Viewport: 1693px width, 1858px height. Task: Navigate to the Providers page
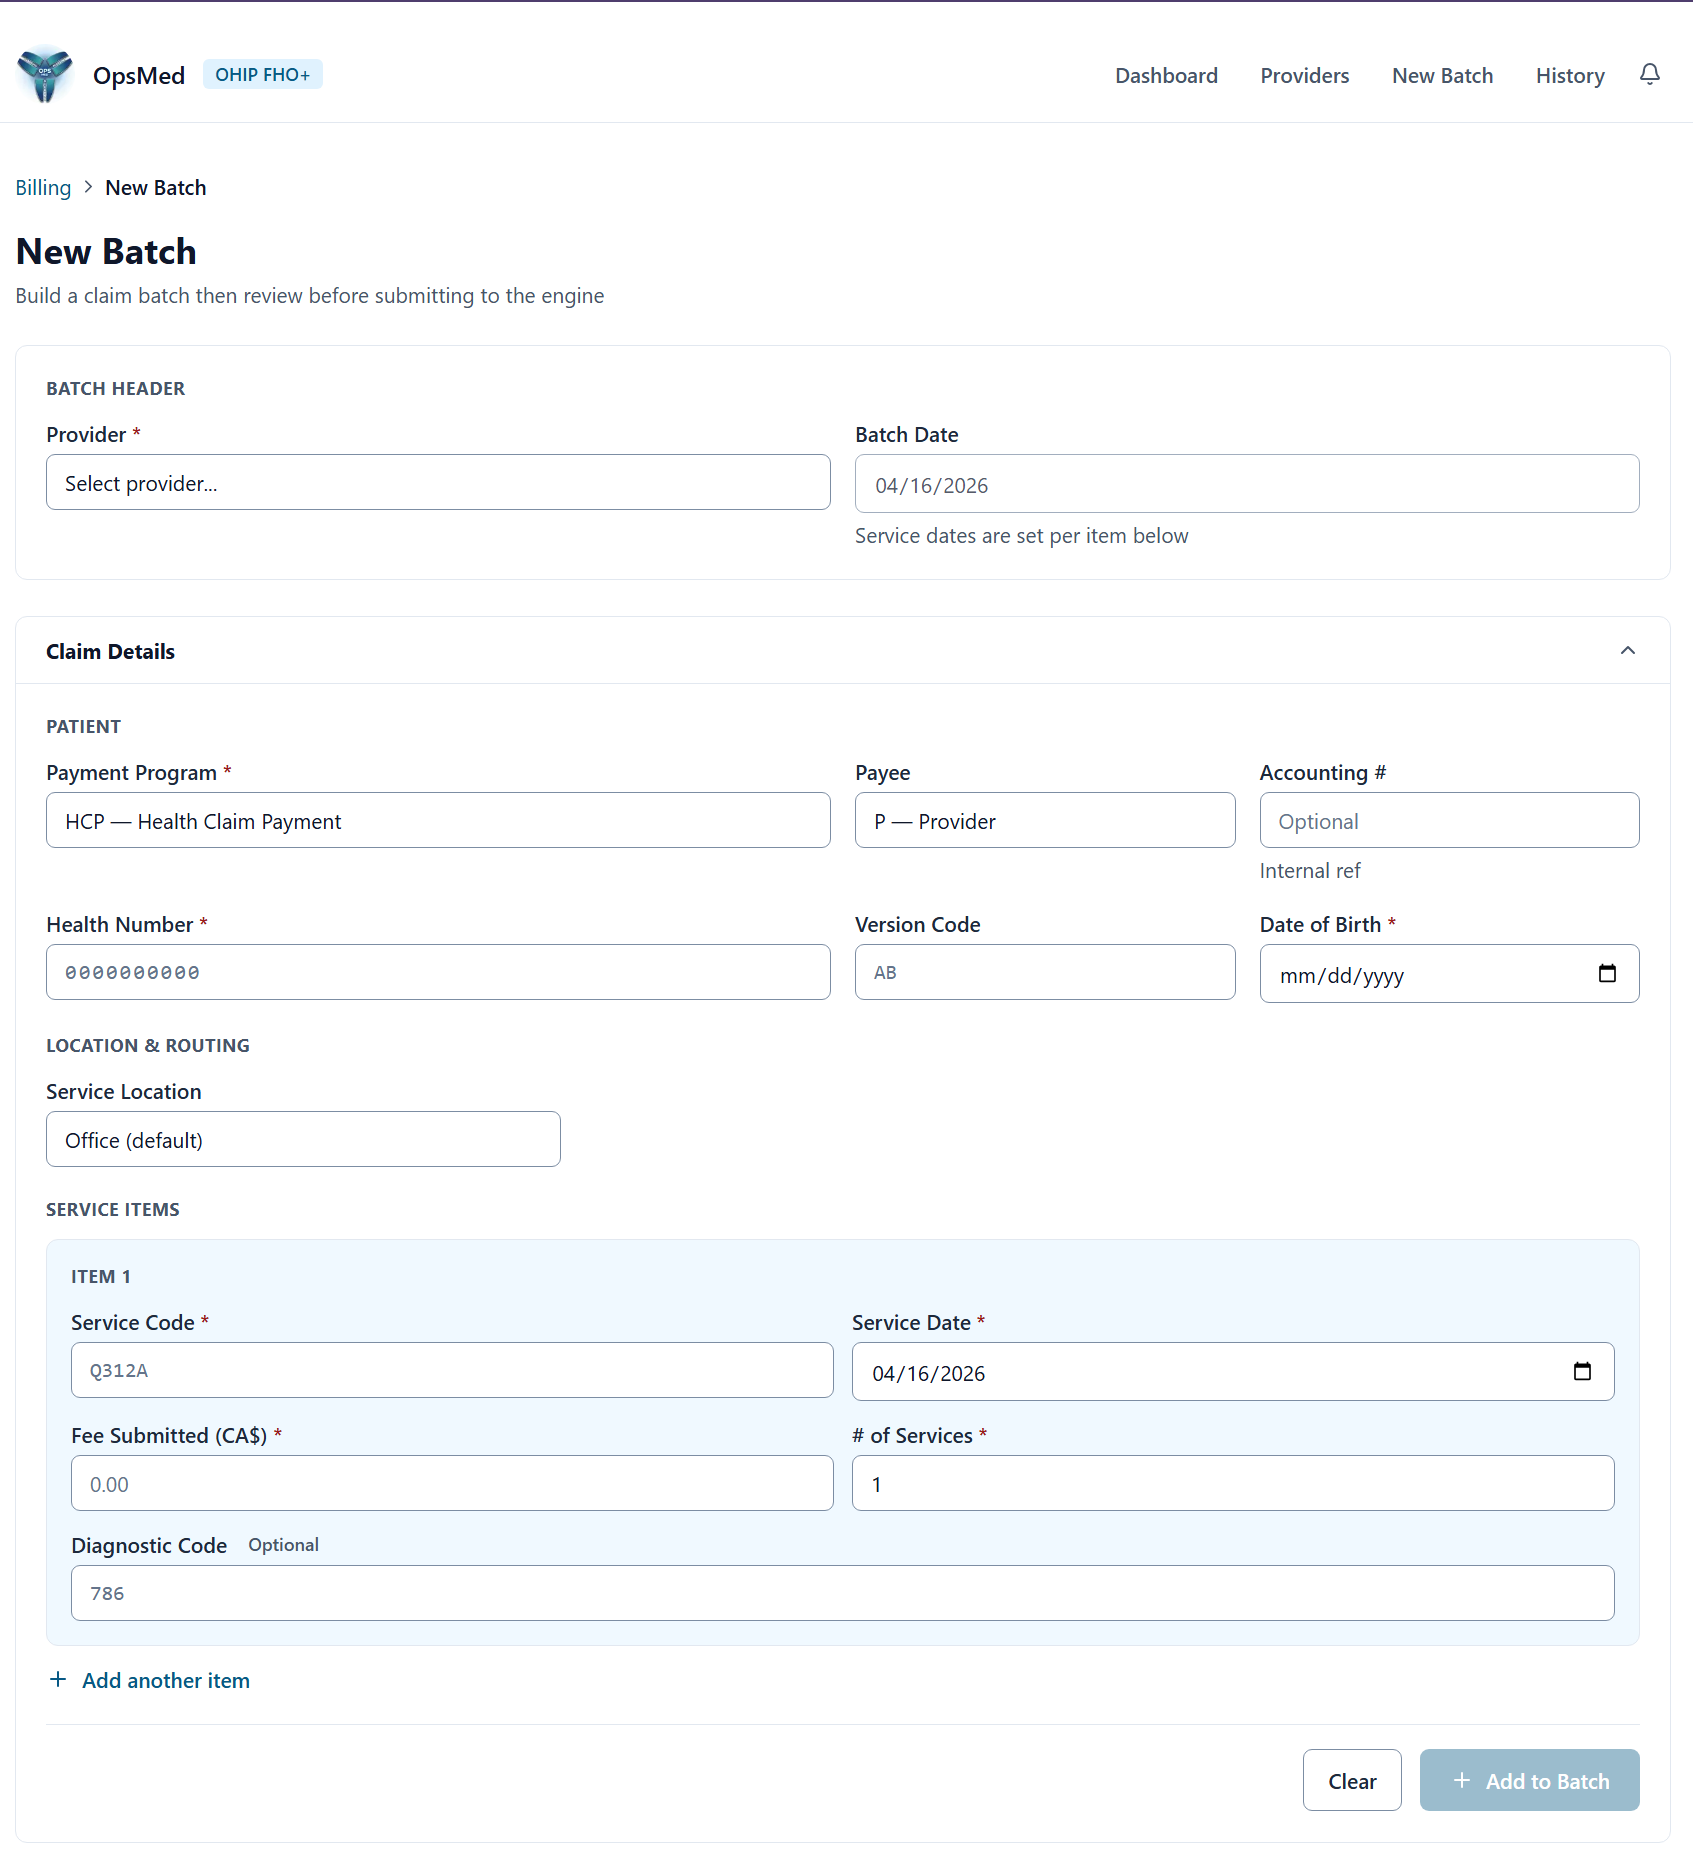(x=1304, y=75)
